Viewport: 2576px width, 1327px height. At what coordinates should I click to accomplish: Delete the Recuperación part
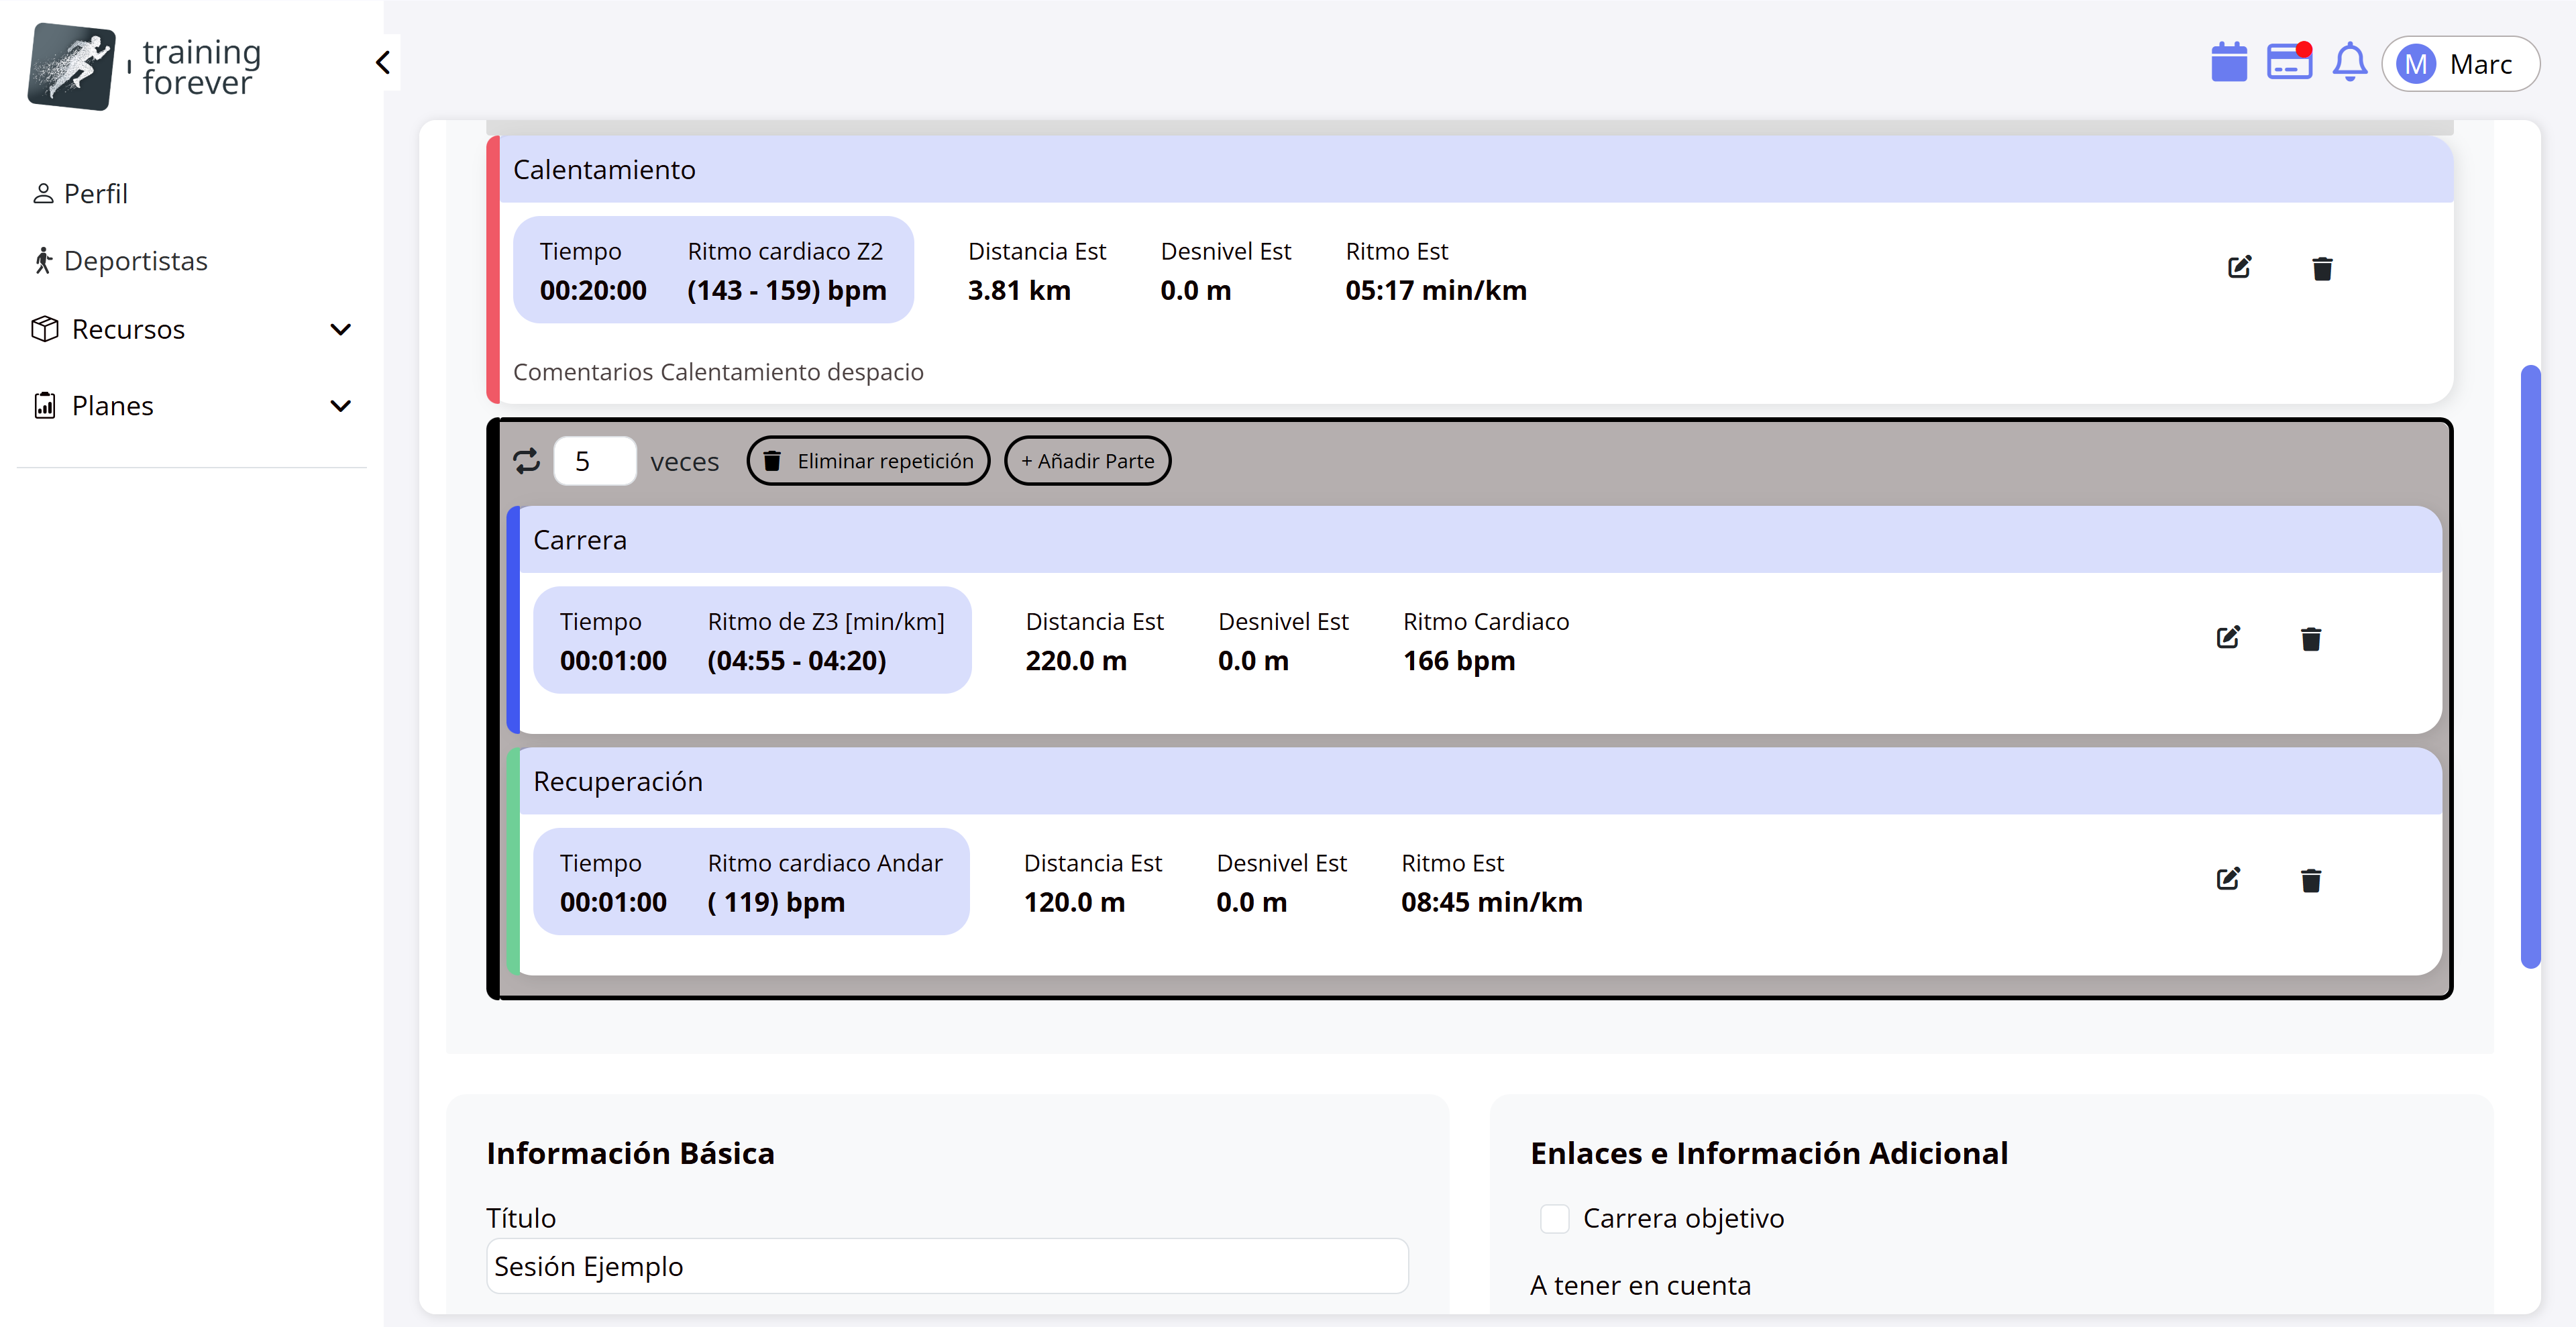point(2310,880)
